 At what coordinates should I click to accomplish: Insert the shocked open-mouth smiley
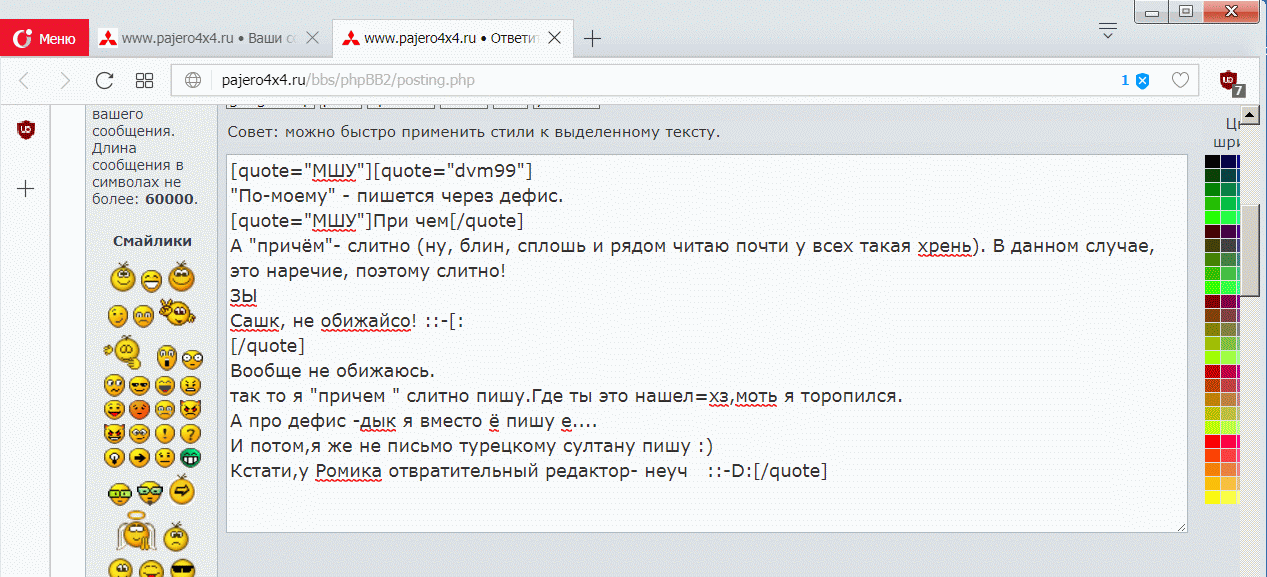click(166, 355)
